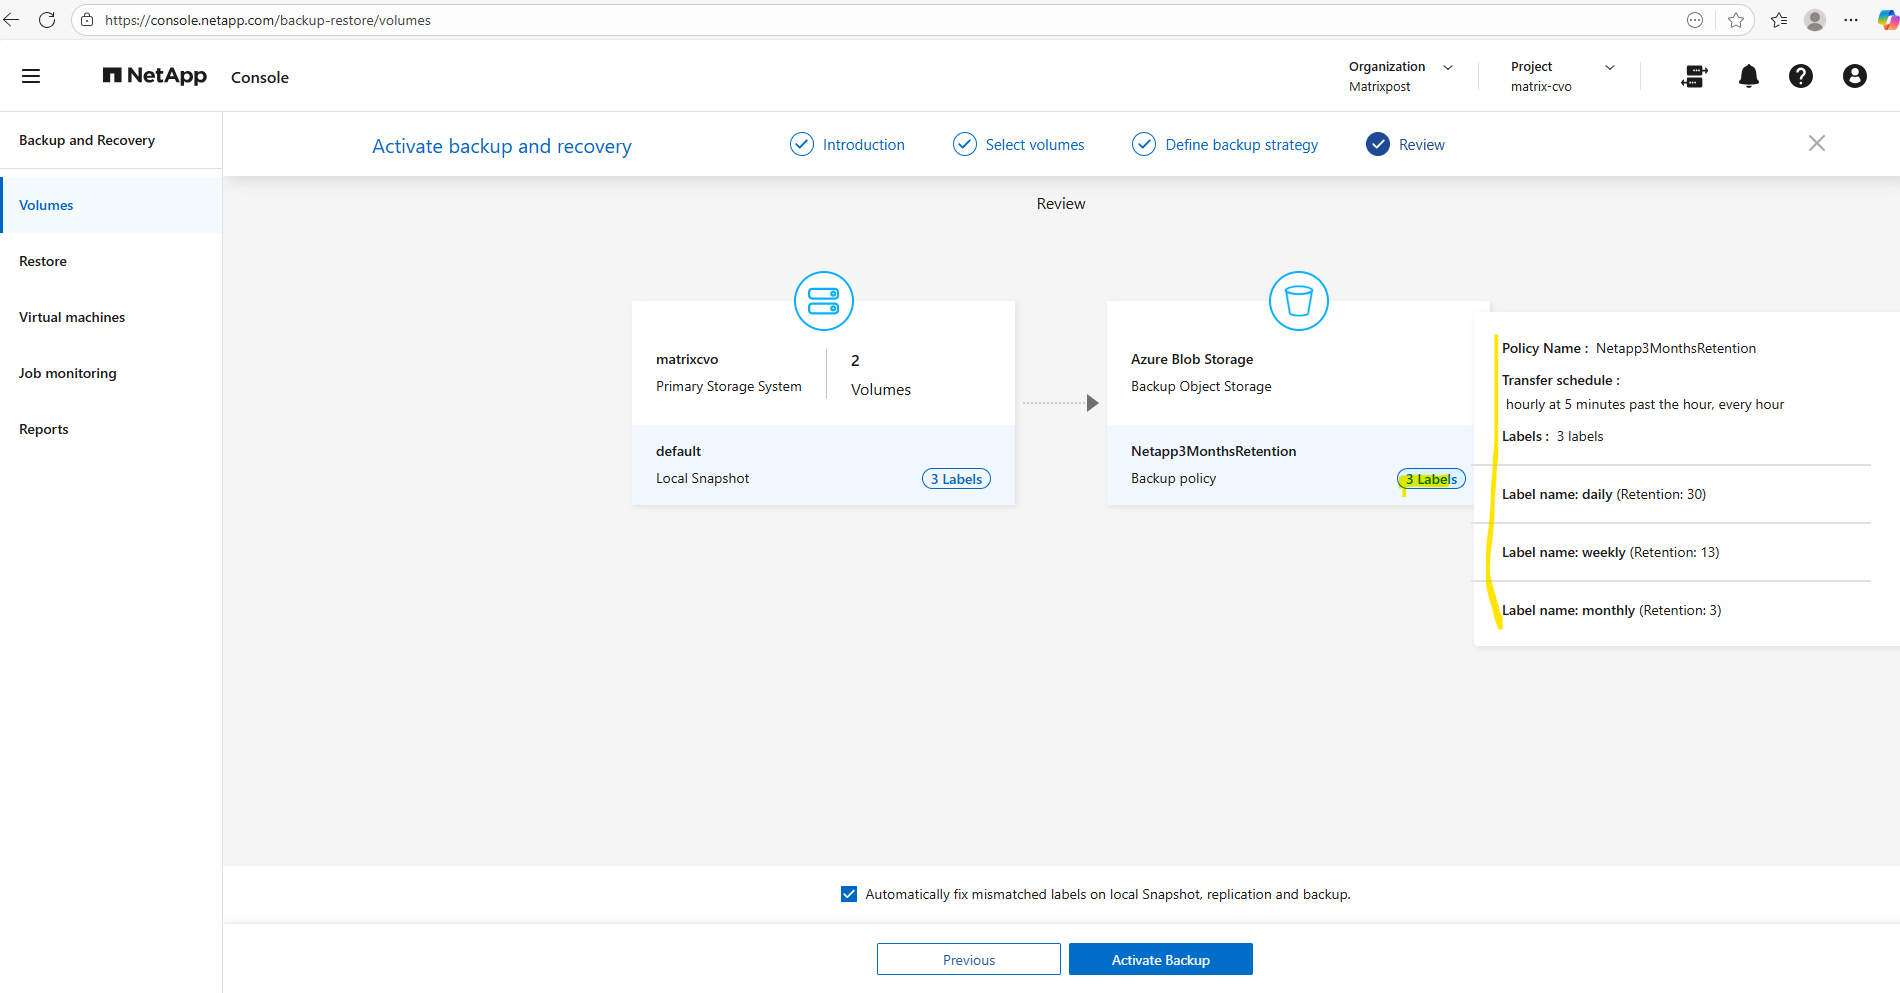This screenshot has height=993, width=1900.
Task: Open the hamburger navigation menu
Action: coord(31,76)
